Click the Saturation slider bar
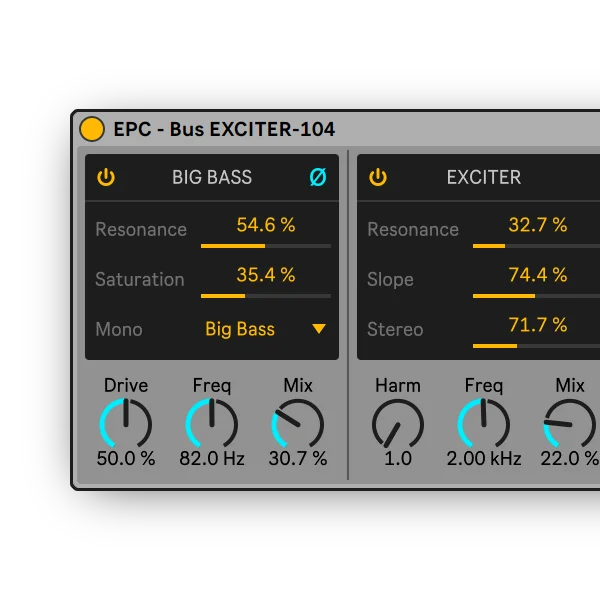The height and width of the screenshot is (600, 600). (x=266, y=296)
